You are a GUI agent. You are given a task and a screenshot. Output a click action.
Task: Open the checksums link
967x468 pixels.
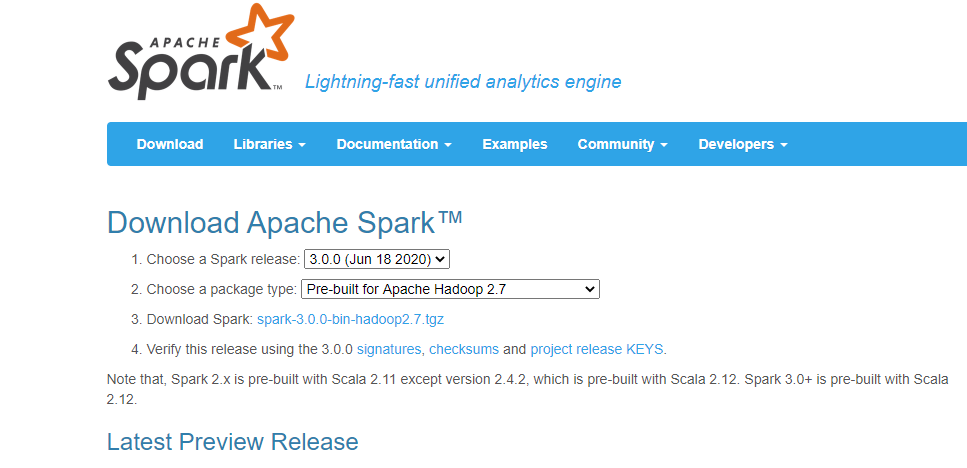[x=464, y=349]
